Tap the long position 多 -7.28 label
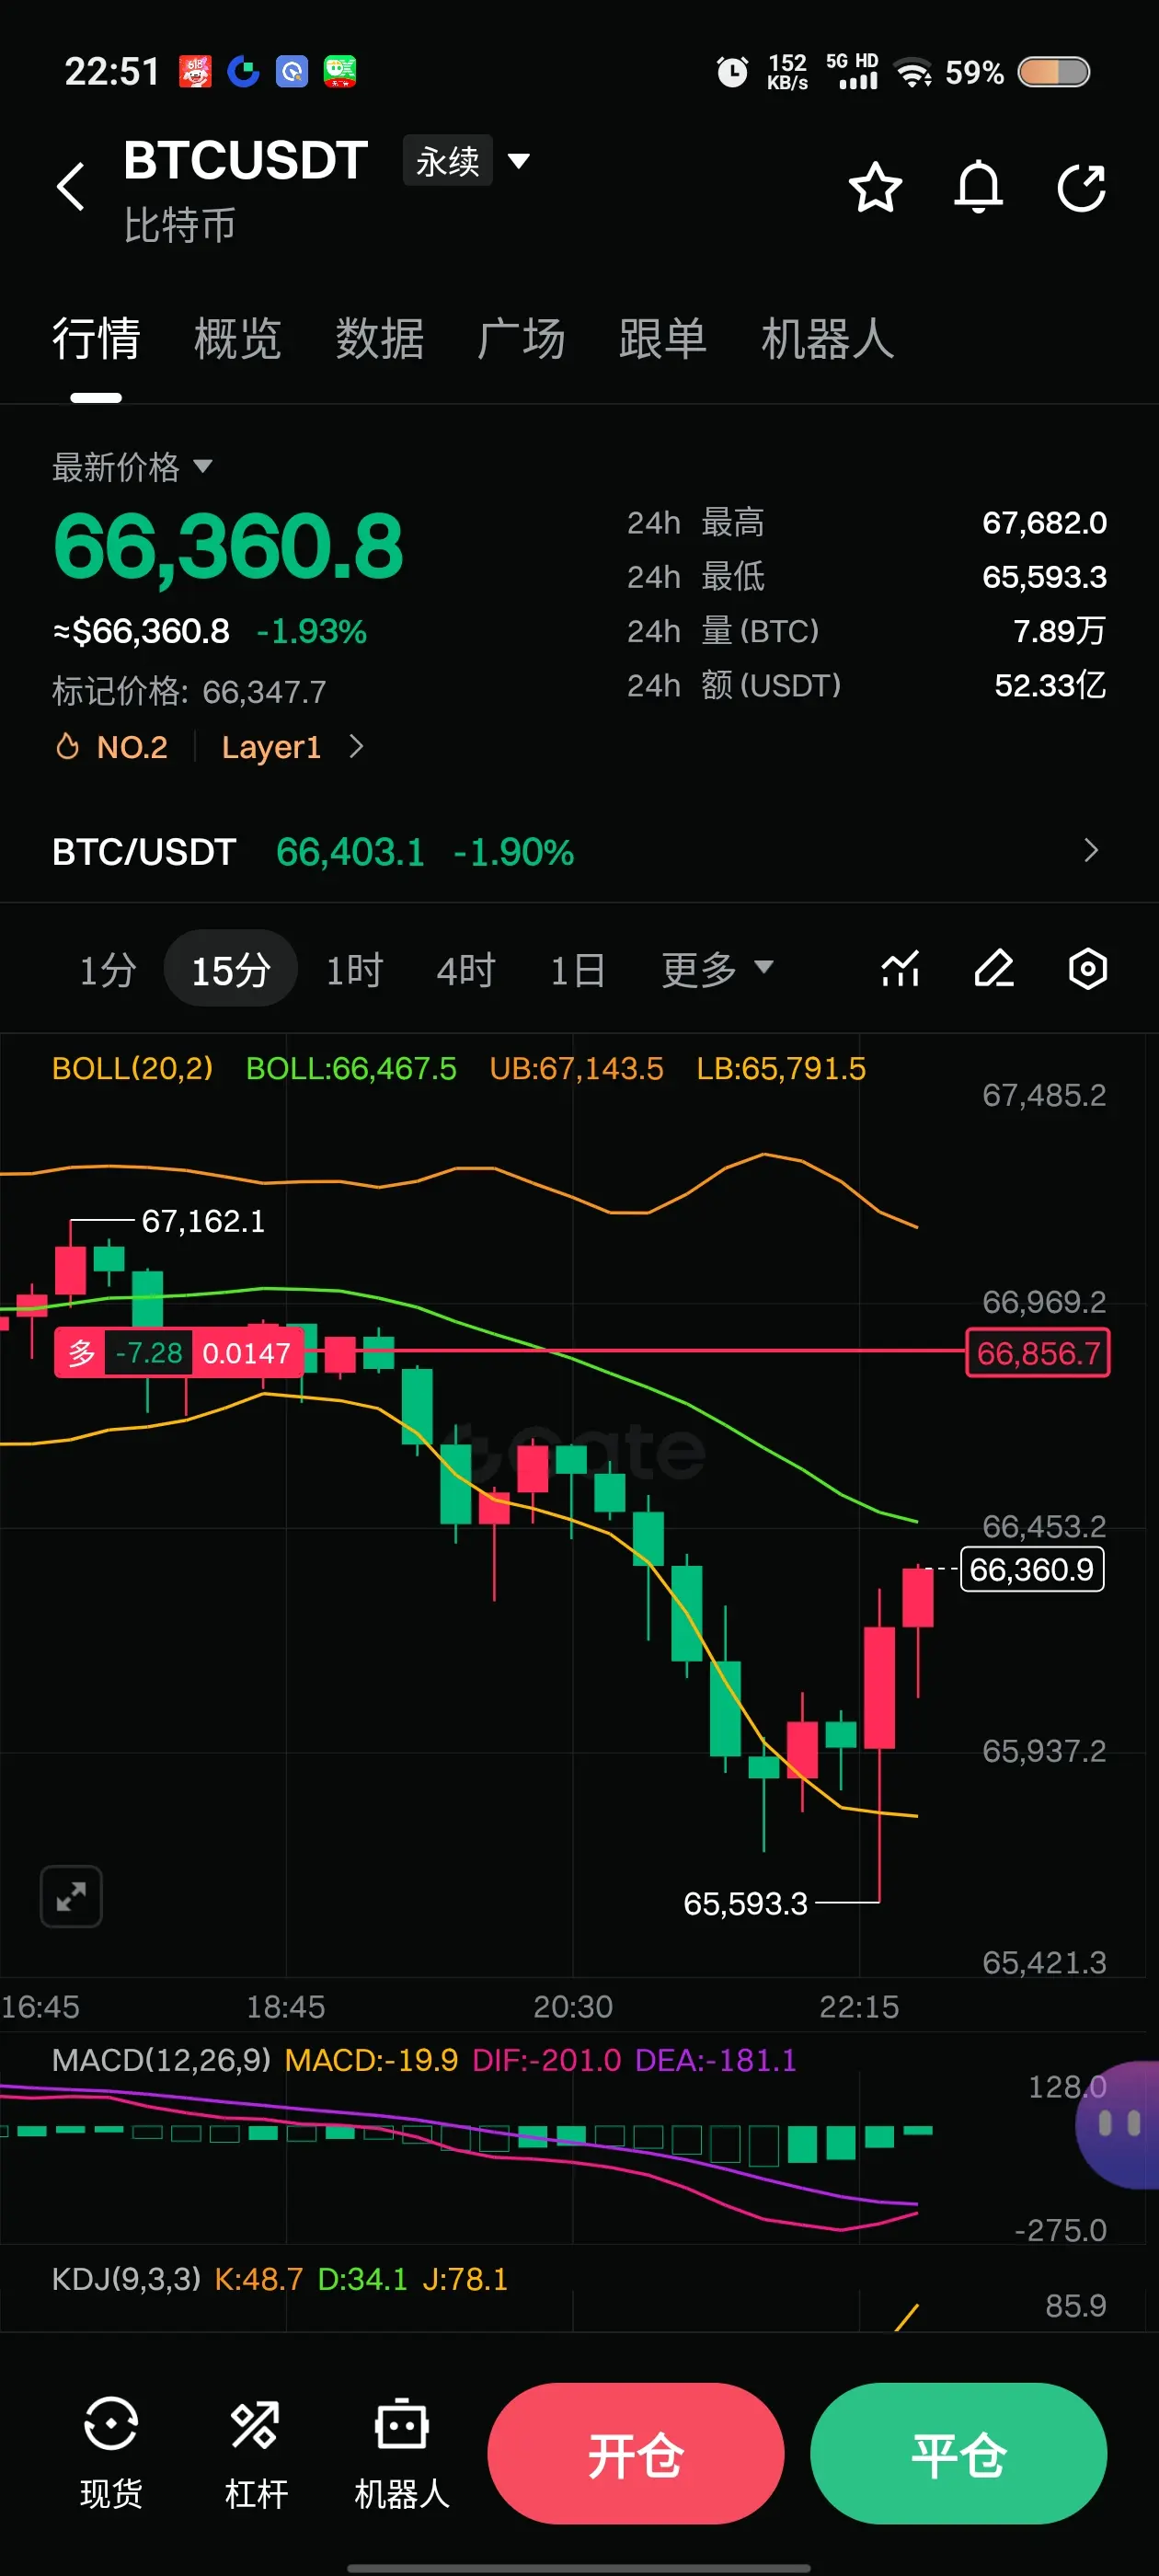The width and height of the screenshot is (1159, 2576). coord(179,1353)
